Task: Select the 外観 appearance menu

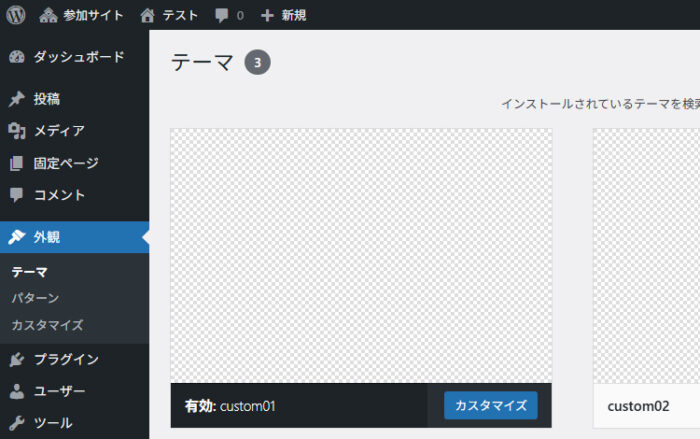Action: pyautogui.click(x=46, y=237)
